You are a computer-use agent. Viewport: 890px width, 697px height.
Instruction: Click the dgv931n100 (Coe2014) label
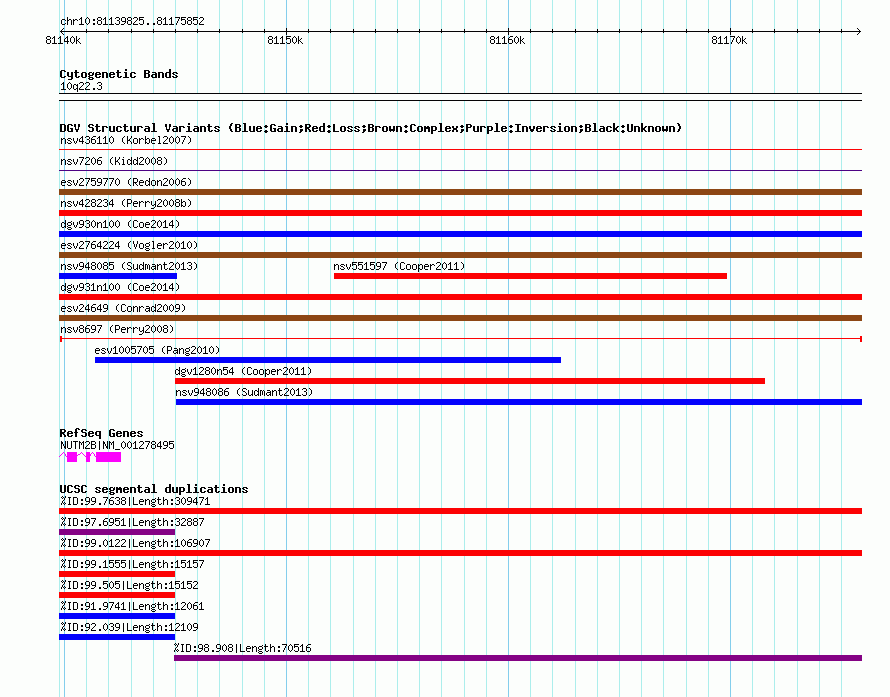click(x=120, y=287)
